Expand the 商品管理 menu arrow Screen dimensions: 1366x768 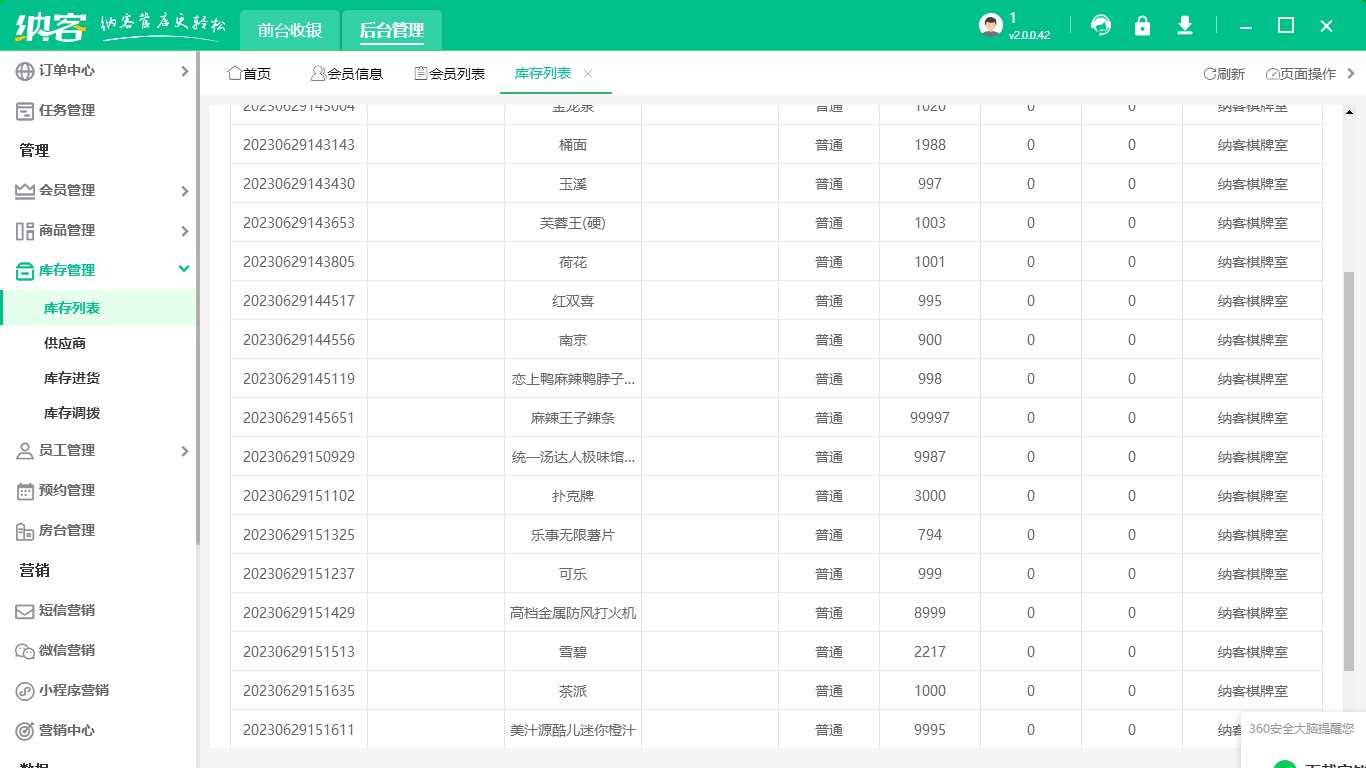coord(184,231)
